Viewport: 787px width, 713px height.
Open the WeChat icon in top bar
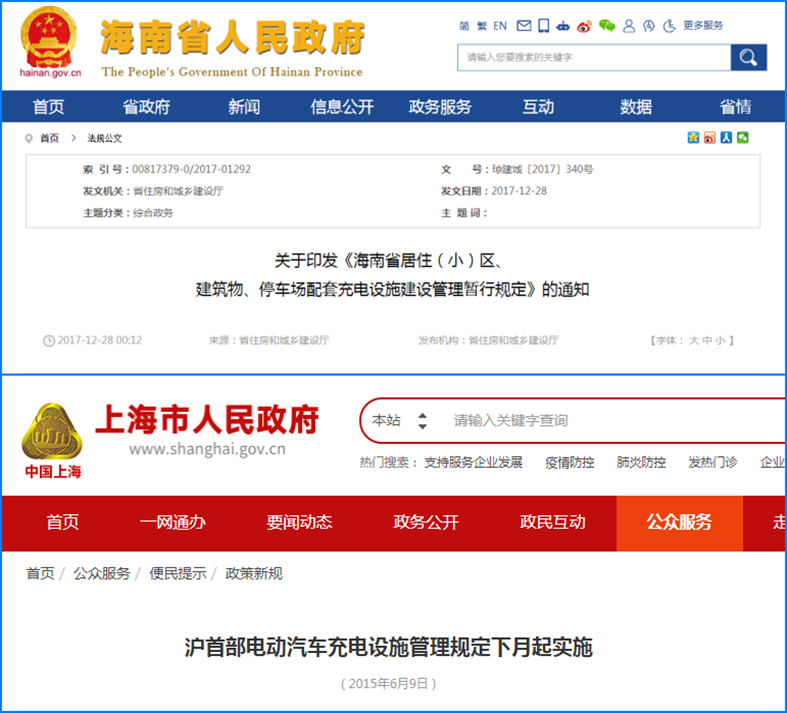(607, 26)
